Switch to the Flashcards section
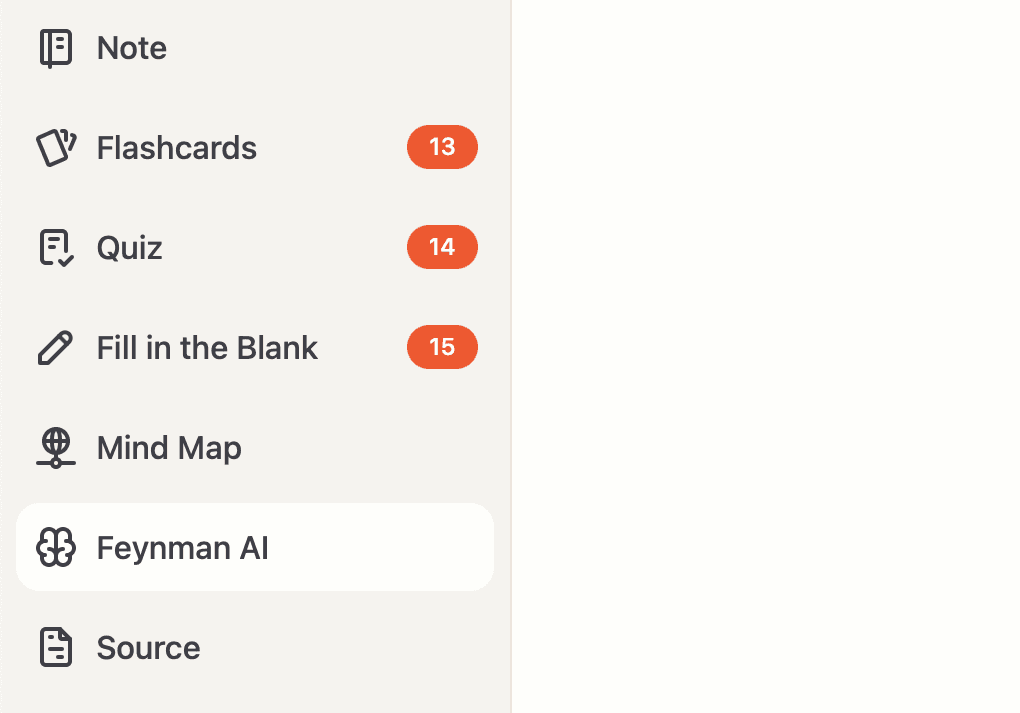 pos(176,147)
